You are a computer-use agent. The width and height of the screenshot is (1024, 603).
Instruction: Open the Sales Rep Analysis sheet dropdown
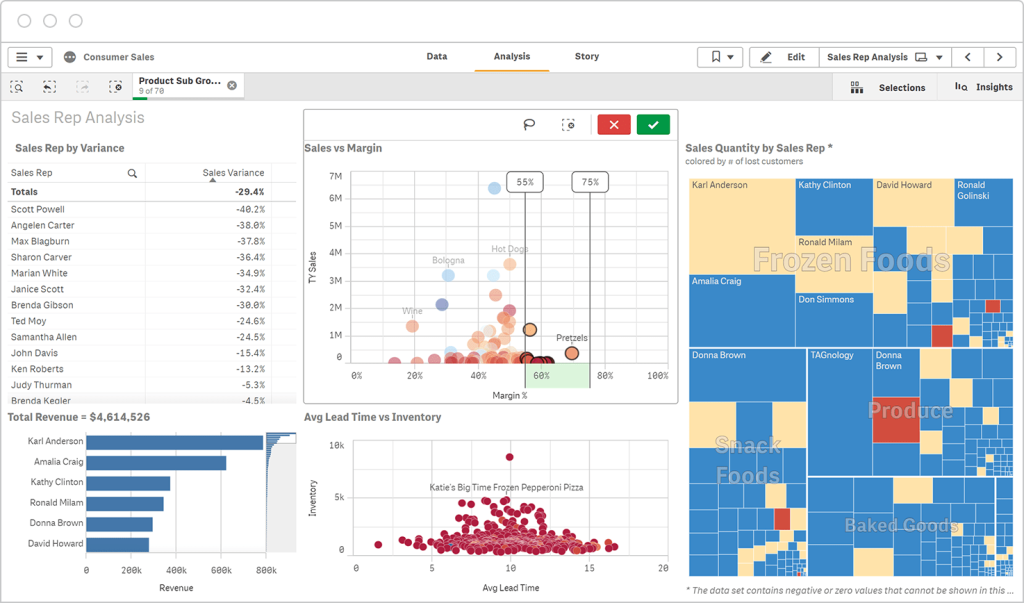940,57
